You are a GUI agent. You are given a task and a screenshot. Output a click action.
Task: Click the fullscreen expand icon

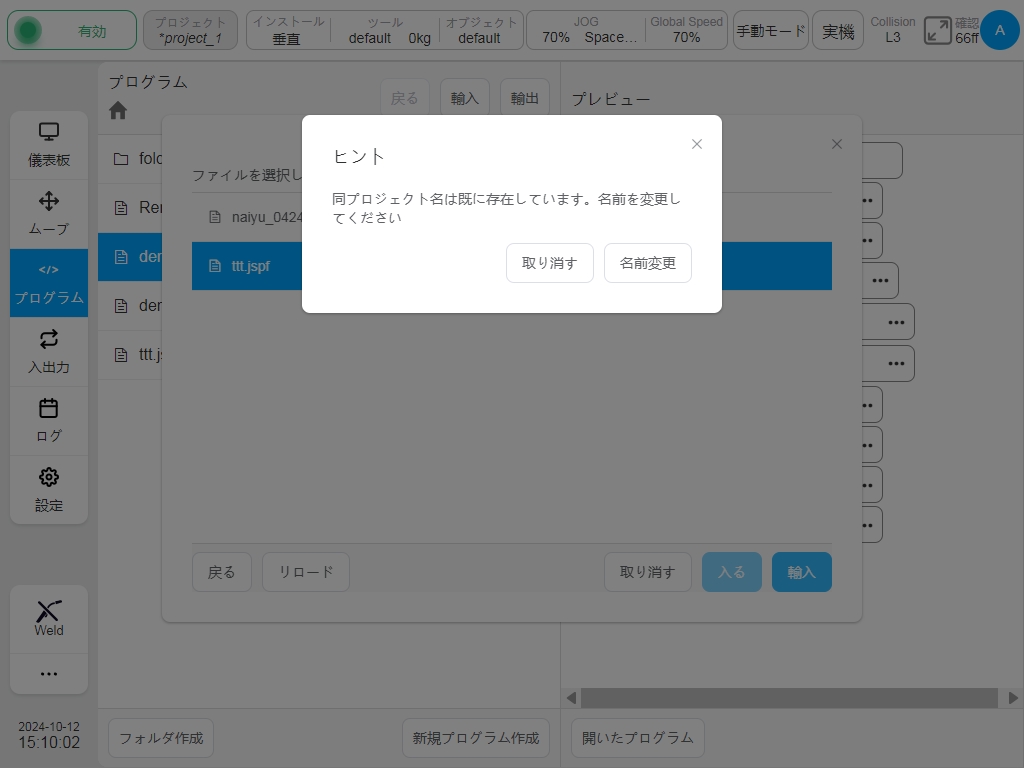point(937,31)
